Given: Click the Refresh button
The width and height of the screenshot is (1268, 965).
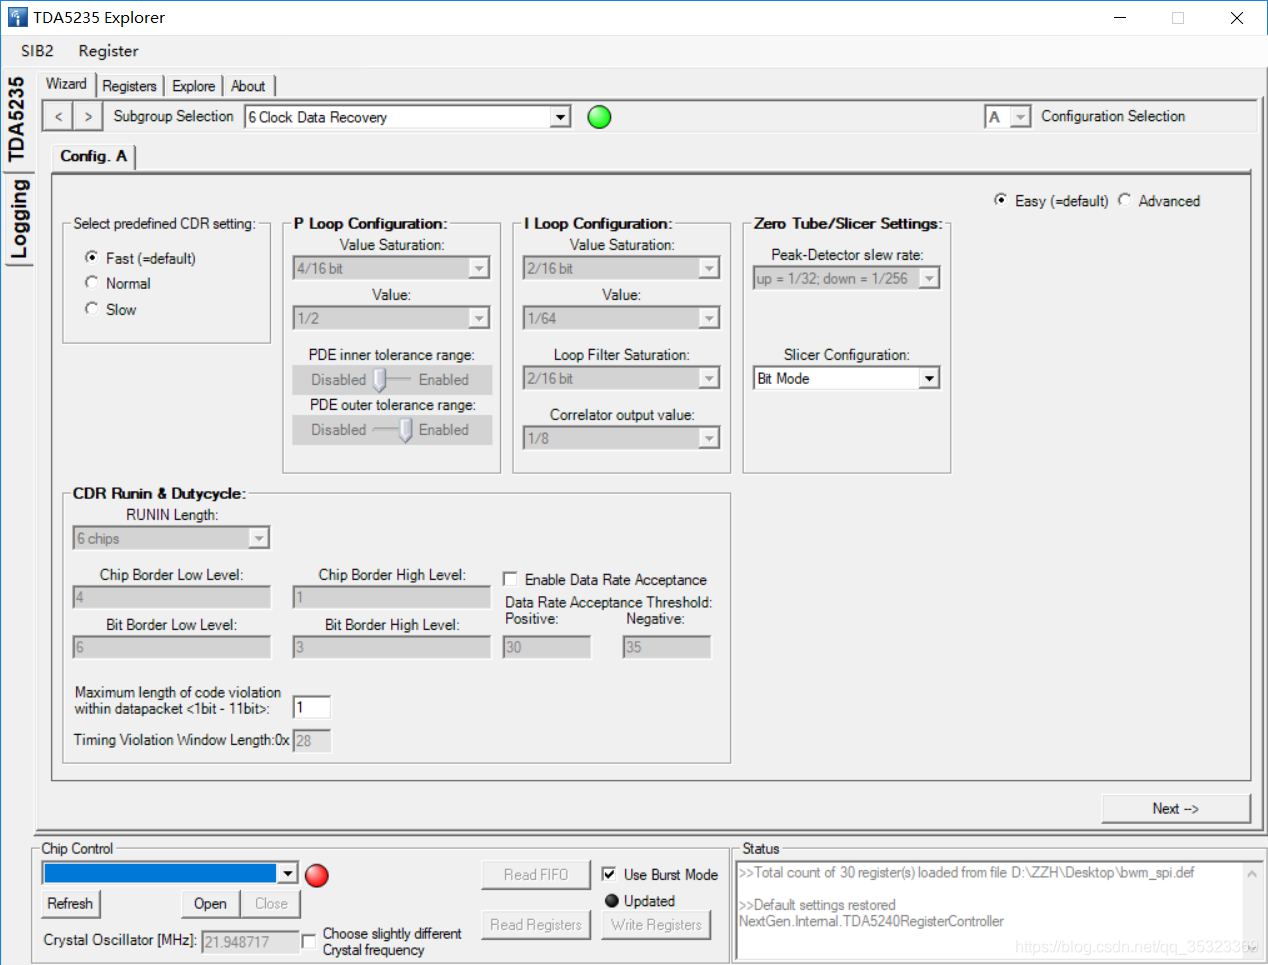Looking at the screenshot, I should [70, 903].
